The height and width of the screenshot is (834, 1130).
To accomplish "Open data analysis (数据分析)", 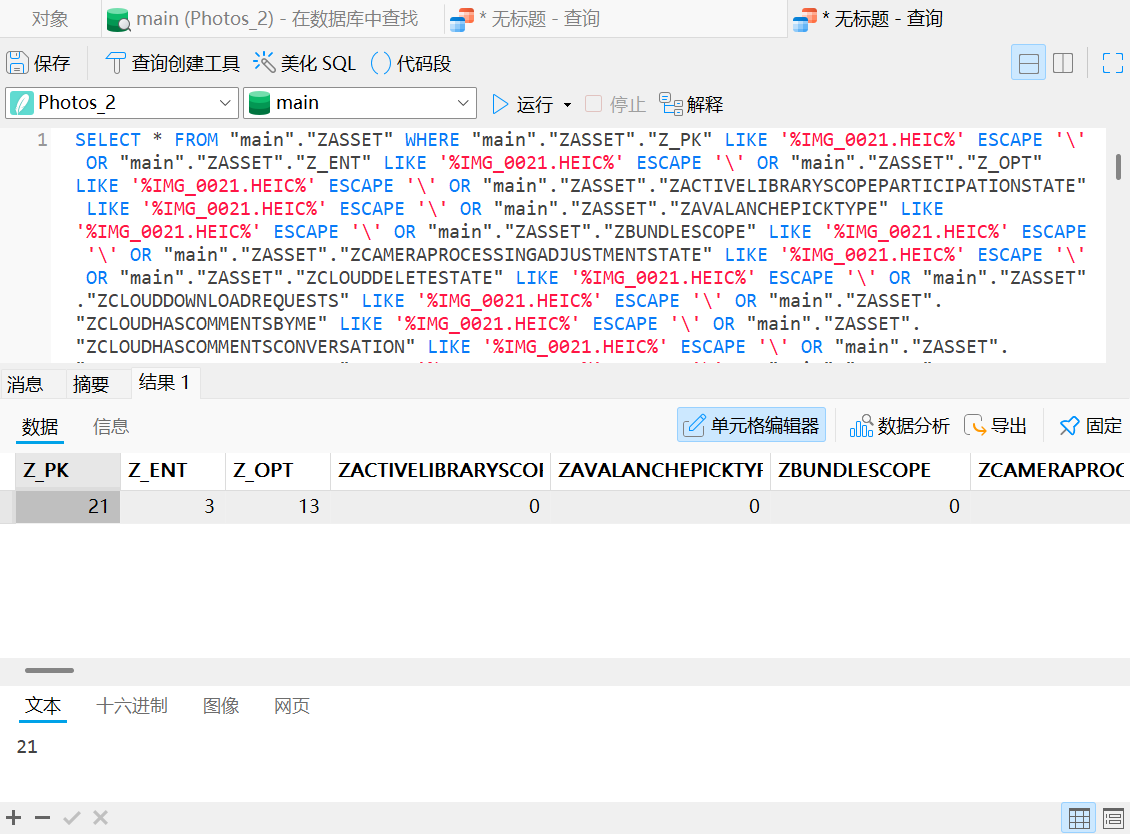I will (x=899, y=426).
